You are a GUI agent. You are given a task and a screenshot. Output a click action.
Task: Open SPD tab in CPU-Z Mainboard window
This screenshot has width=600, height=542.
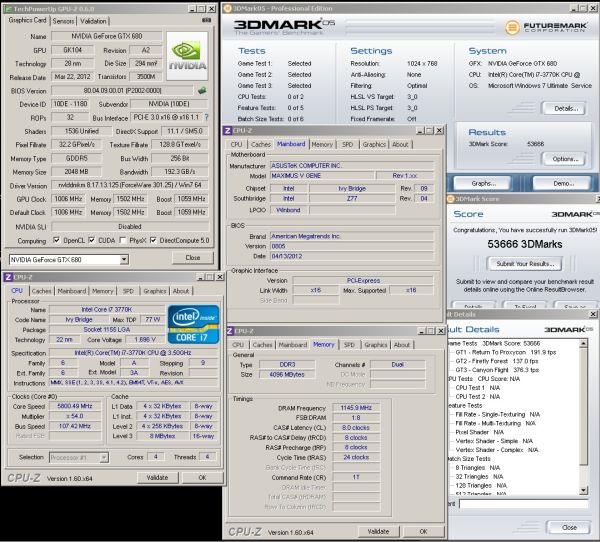[347, 144]
